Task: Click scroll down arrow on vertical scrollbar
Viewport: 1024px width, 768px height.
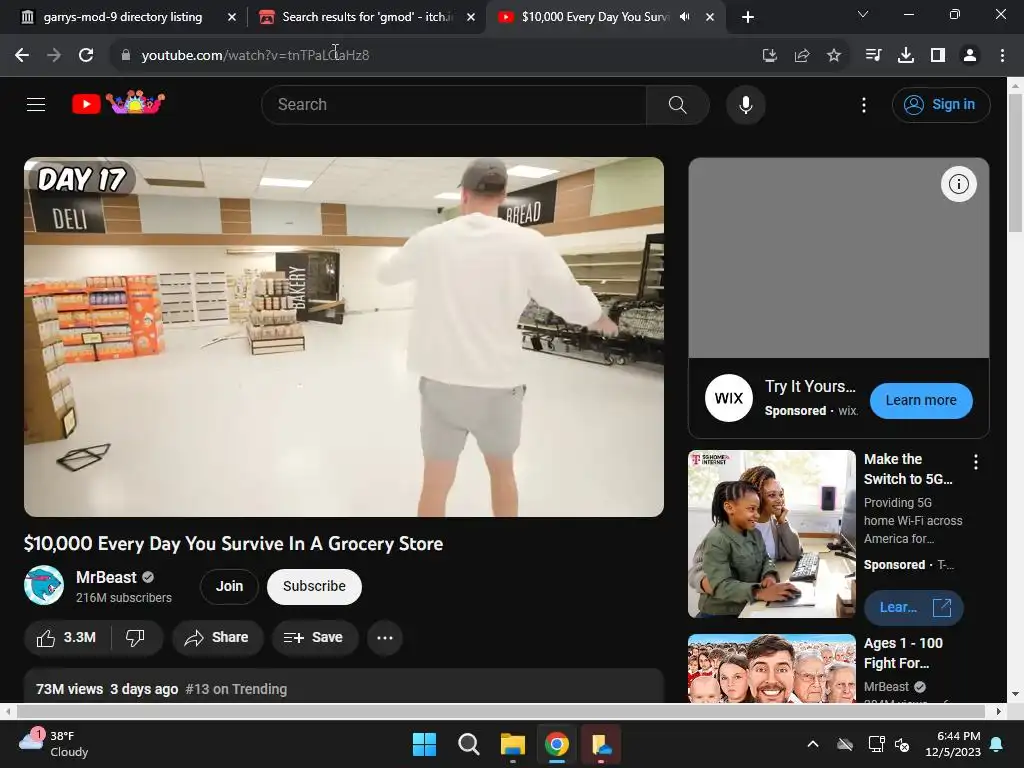Action: tap(1015, 694)
